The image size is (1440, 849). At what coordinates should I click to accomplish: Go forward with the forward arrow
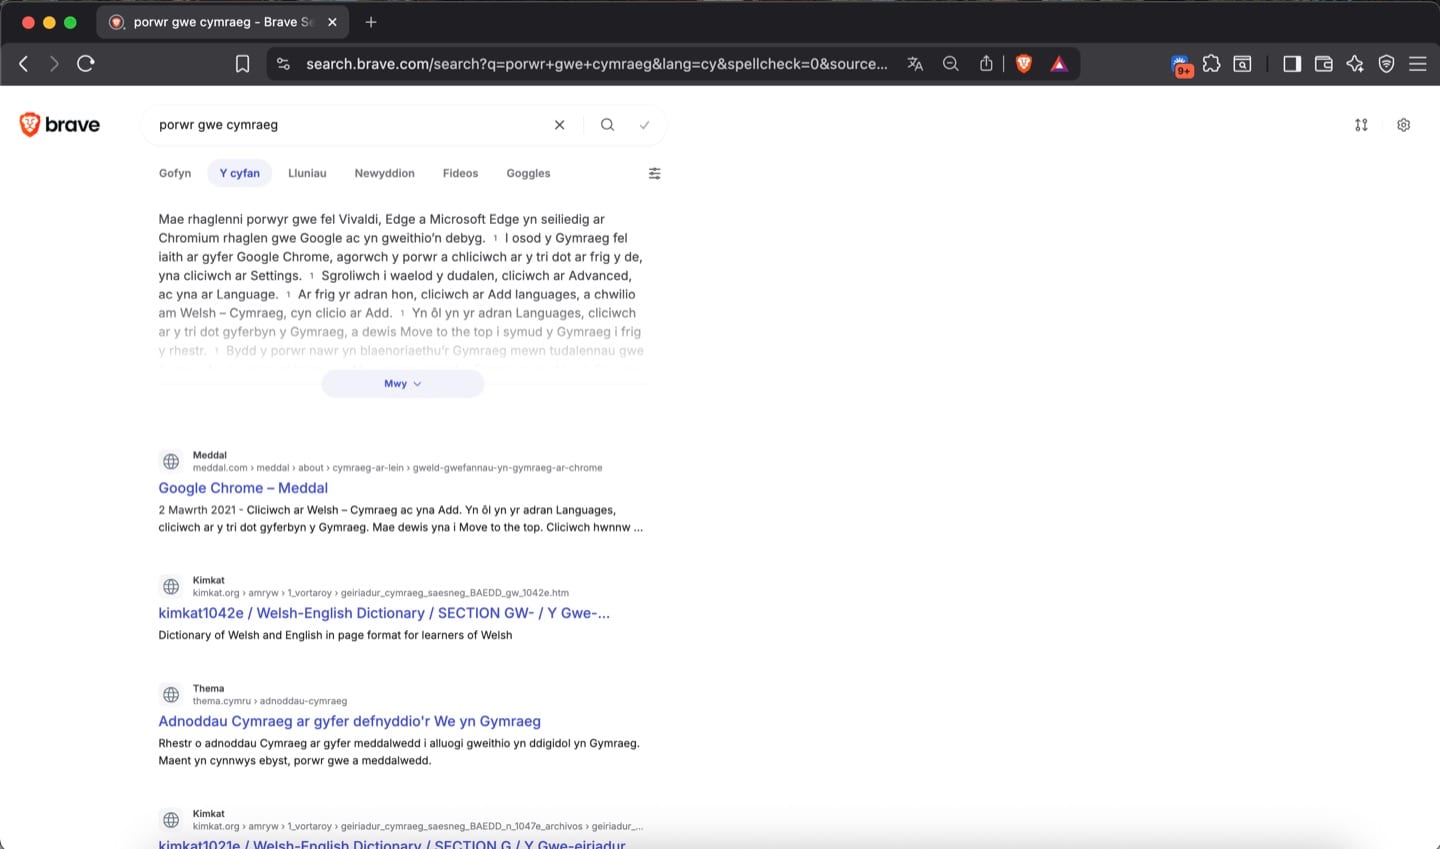point(54,64)
